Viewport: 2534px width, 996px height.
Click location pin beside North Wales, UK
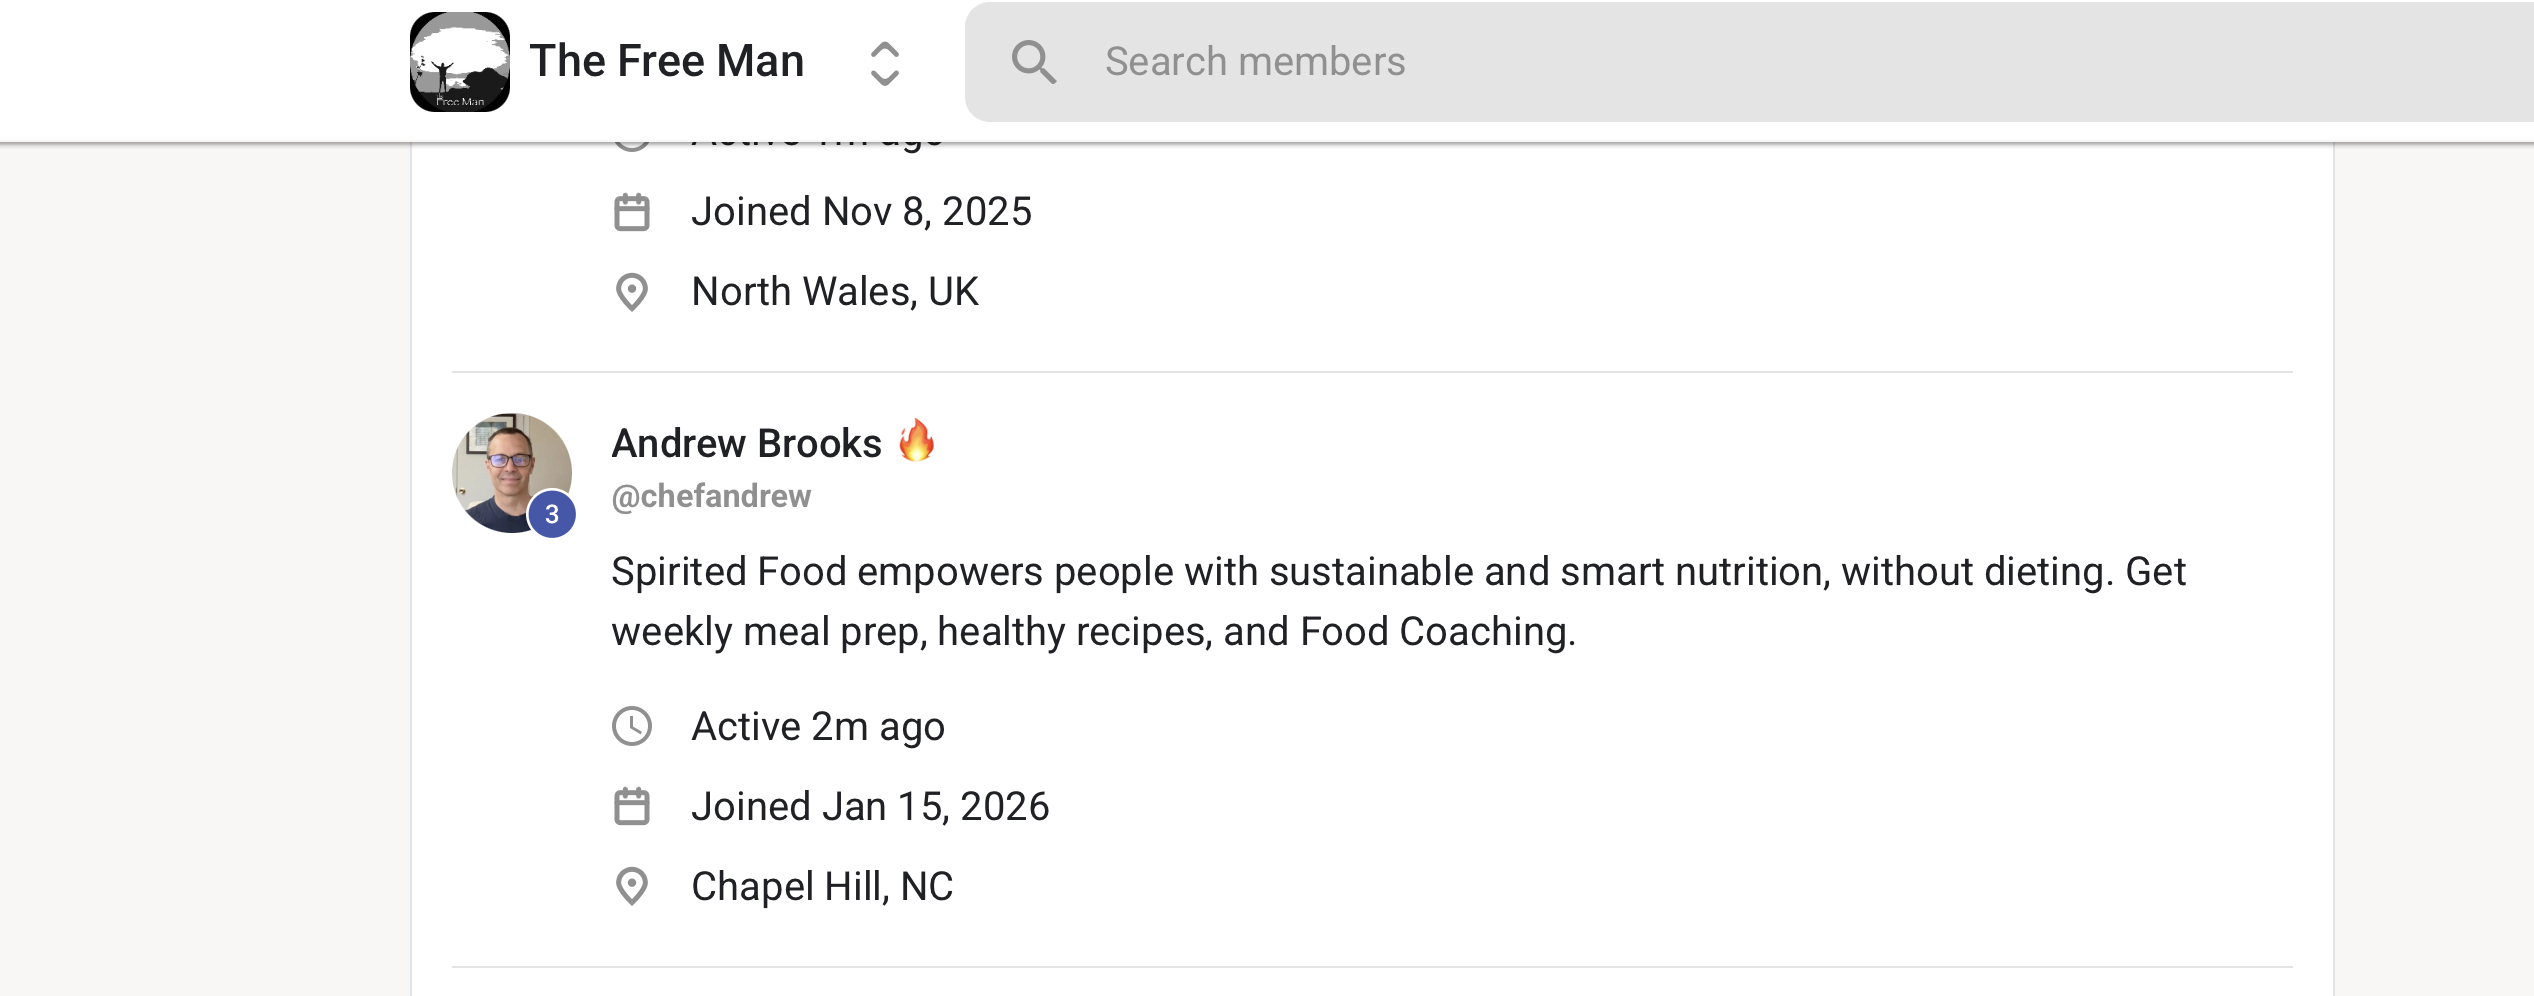(632, 292)
